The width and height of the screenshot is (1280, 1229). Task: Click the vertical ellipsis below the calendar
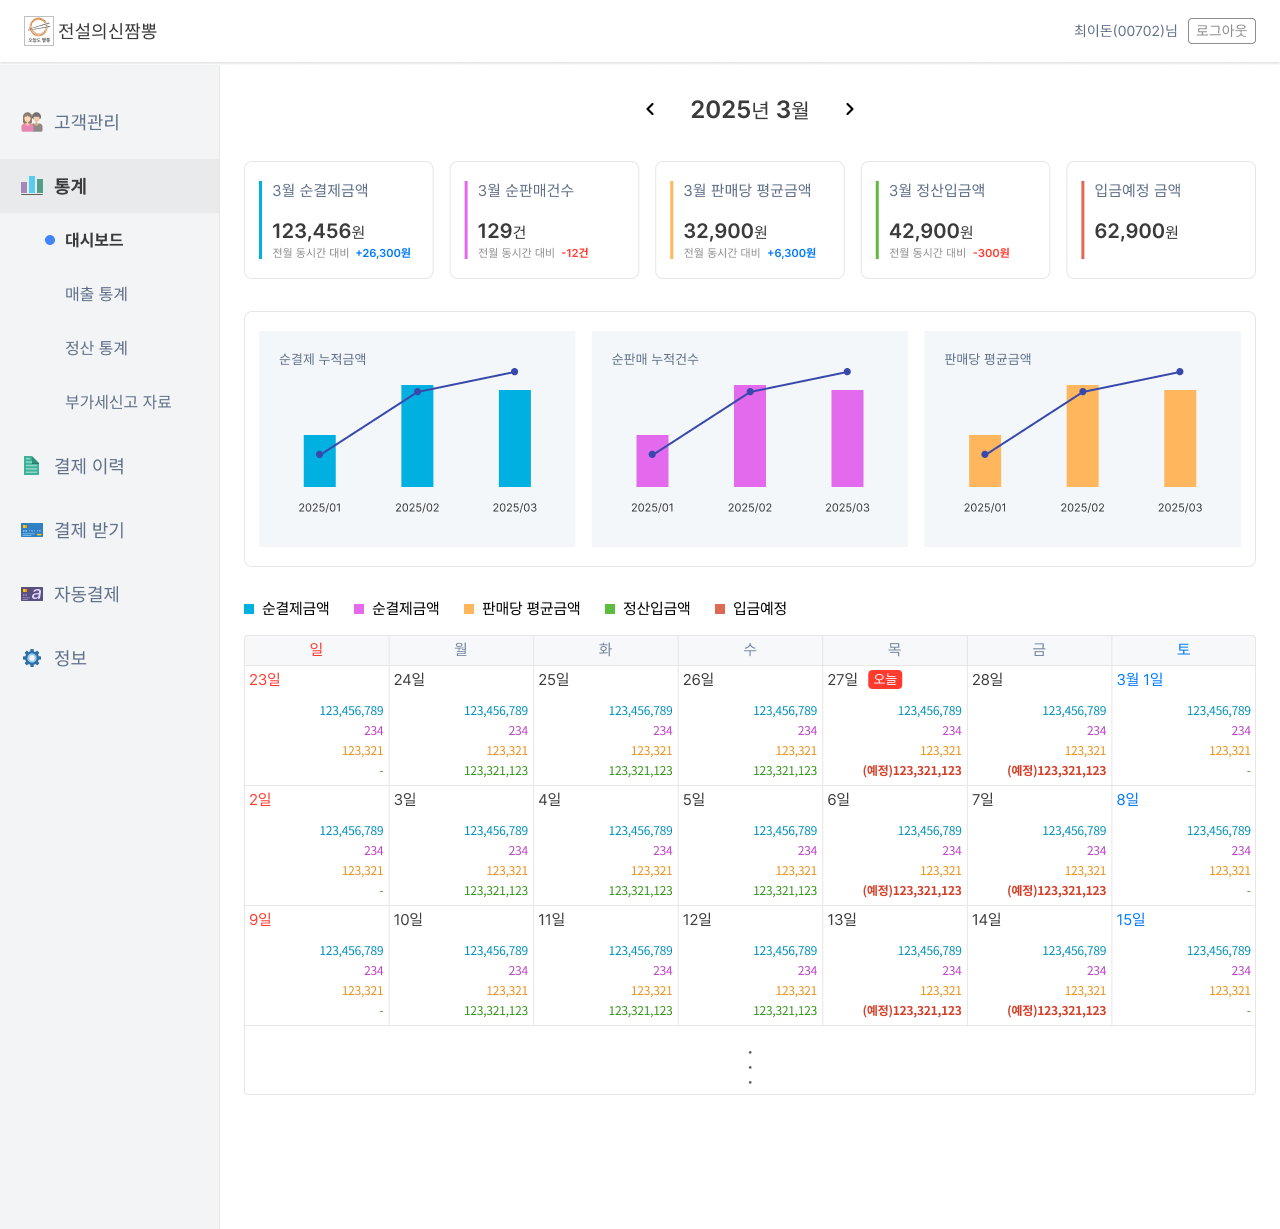point(750,1067)
